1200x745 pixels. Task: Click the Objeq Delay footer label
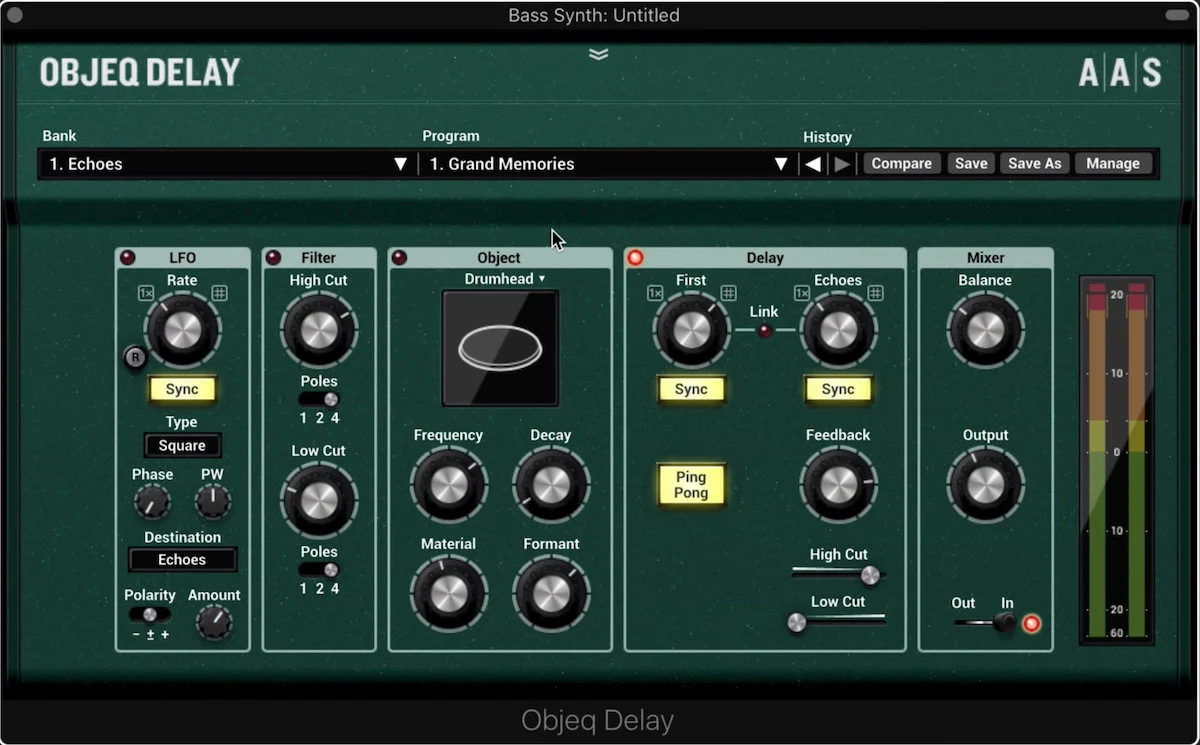point(598,720)
